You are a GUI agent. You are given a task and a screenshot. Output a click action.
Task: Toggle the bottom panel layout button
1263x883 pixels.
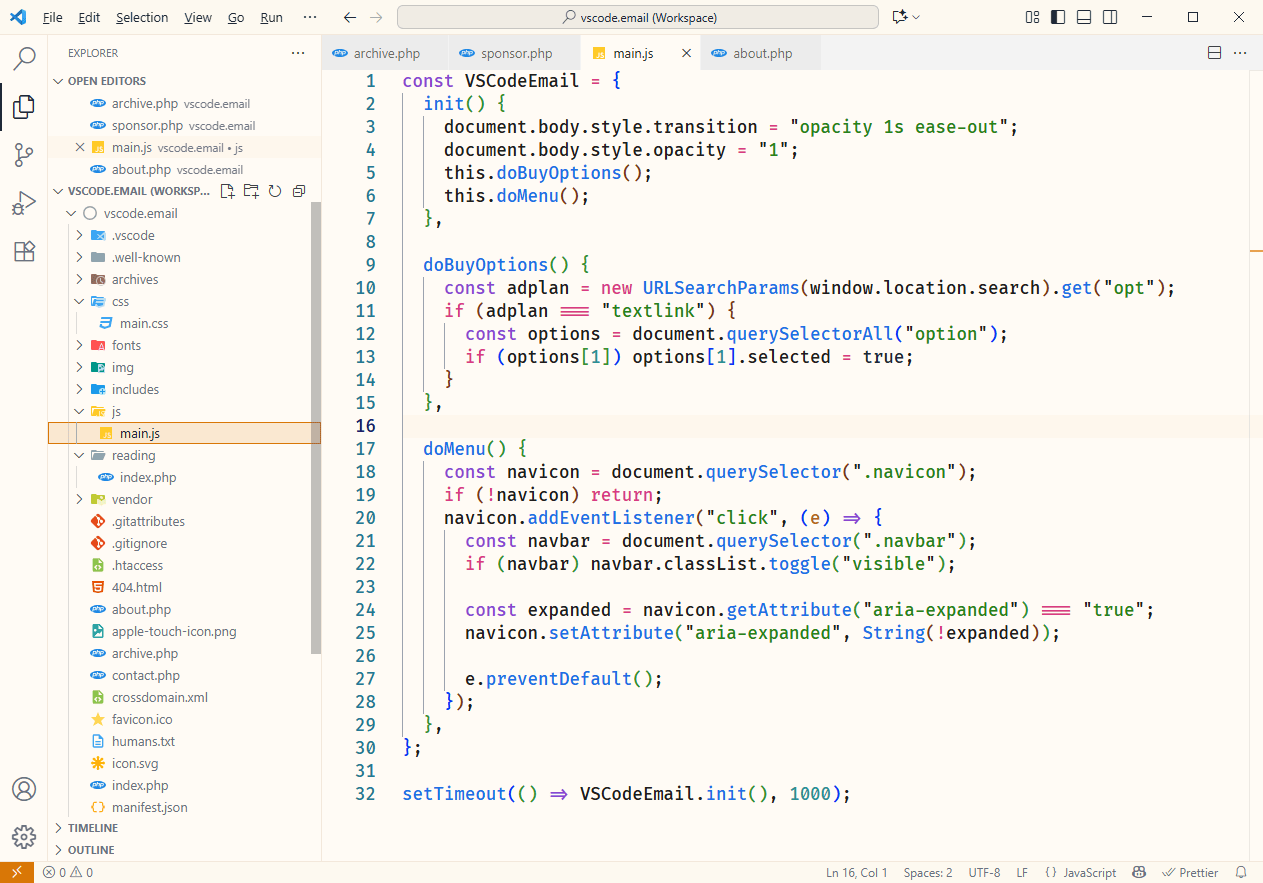pos(1085,17)
